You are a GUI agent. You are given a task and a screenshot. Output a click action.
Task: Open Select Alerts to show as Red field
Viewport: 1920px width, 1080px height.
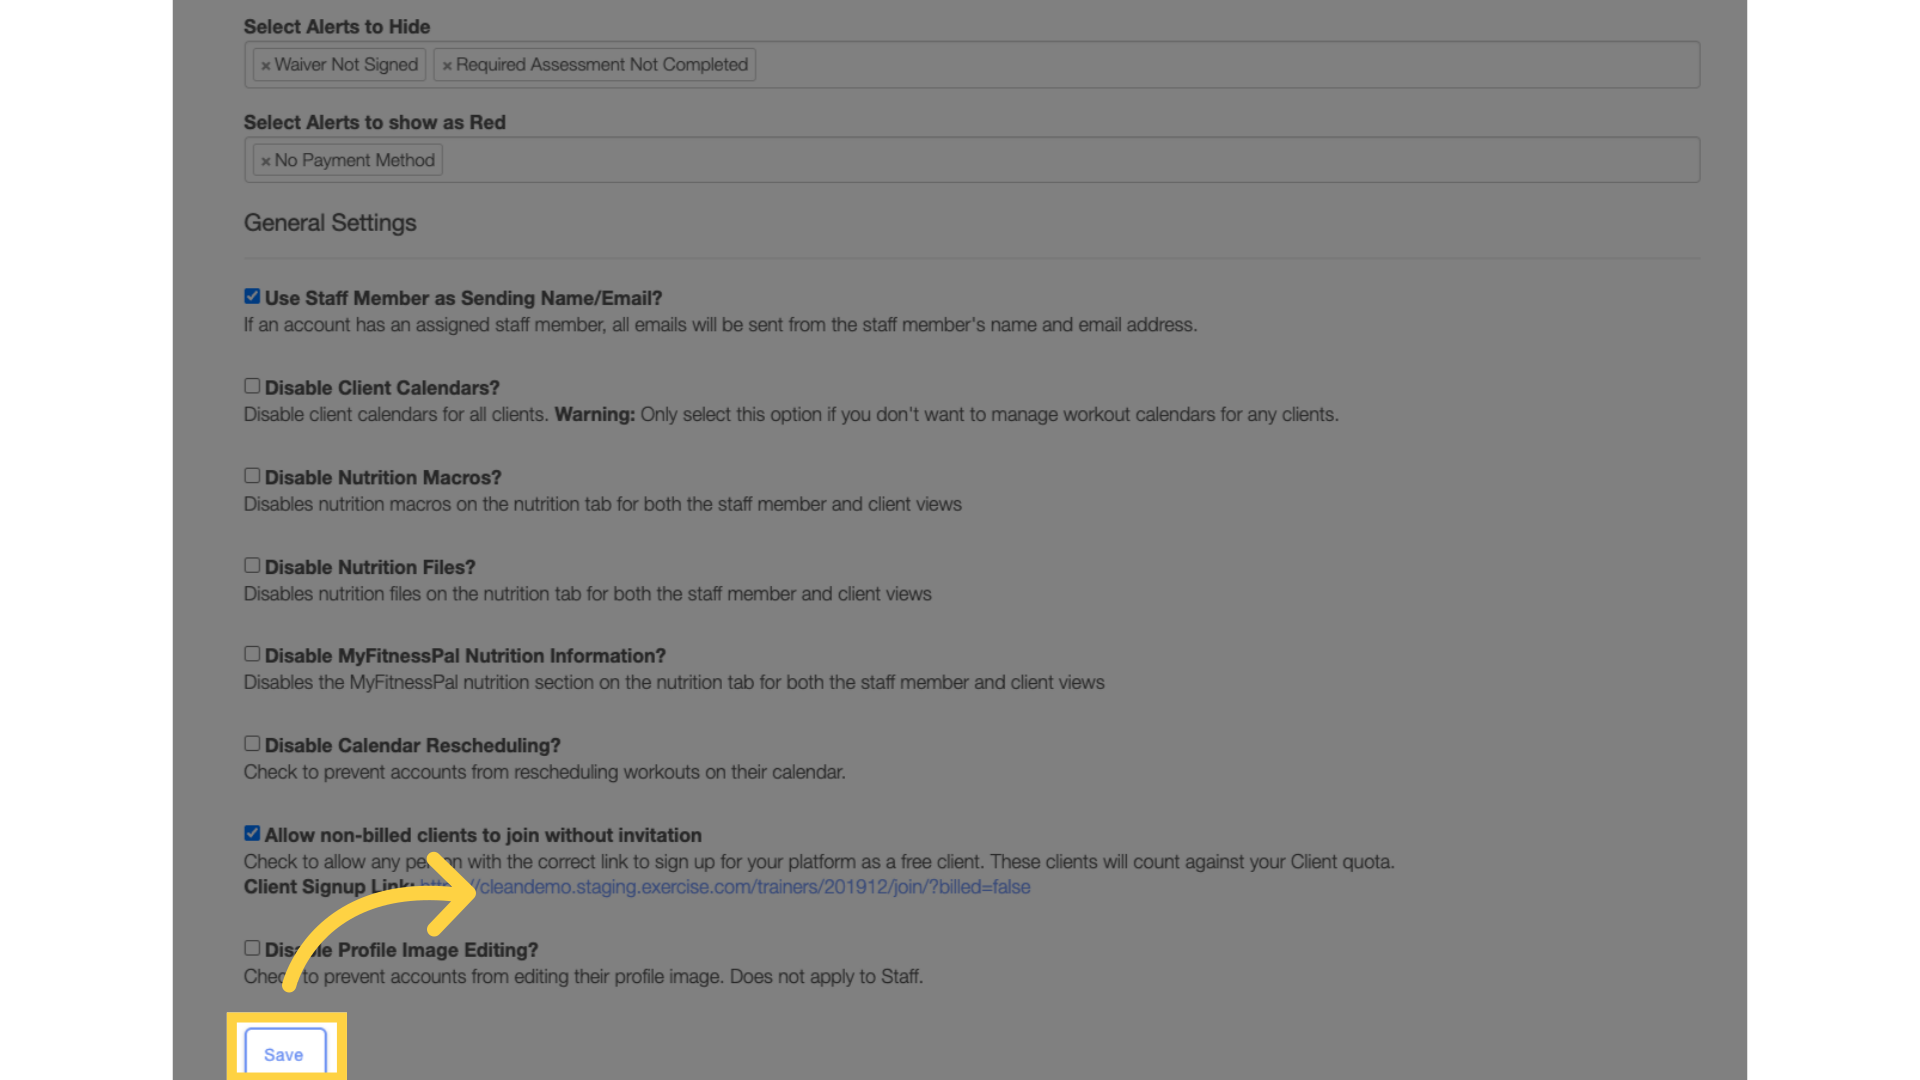click(972, 160)
